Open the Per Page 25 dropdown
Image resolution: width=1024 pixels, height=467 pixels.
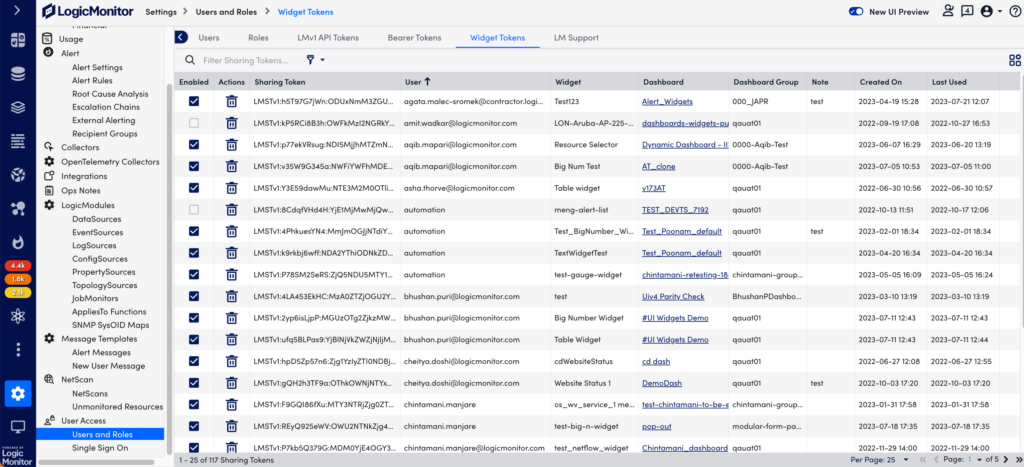[x=880, y=460]
